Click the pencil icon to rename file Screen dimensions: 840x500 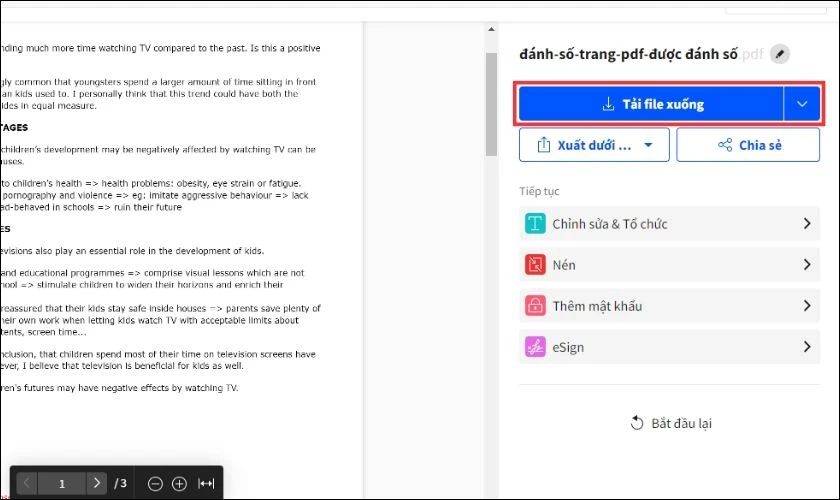point(780,54)
